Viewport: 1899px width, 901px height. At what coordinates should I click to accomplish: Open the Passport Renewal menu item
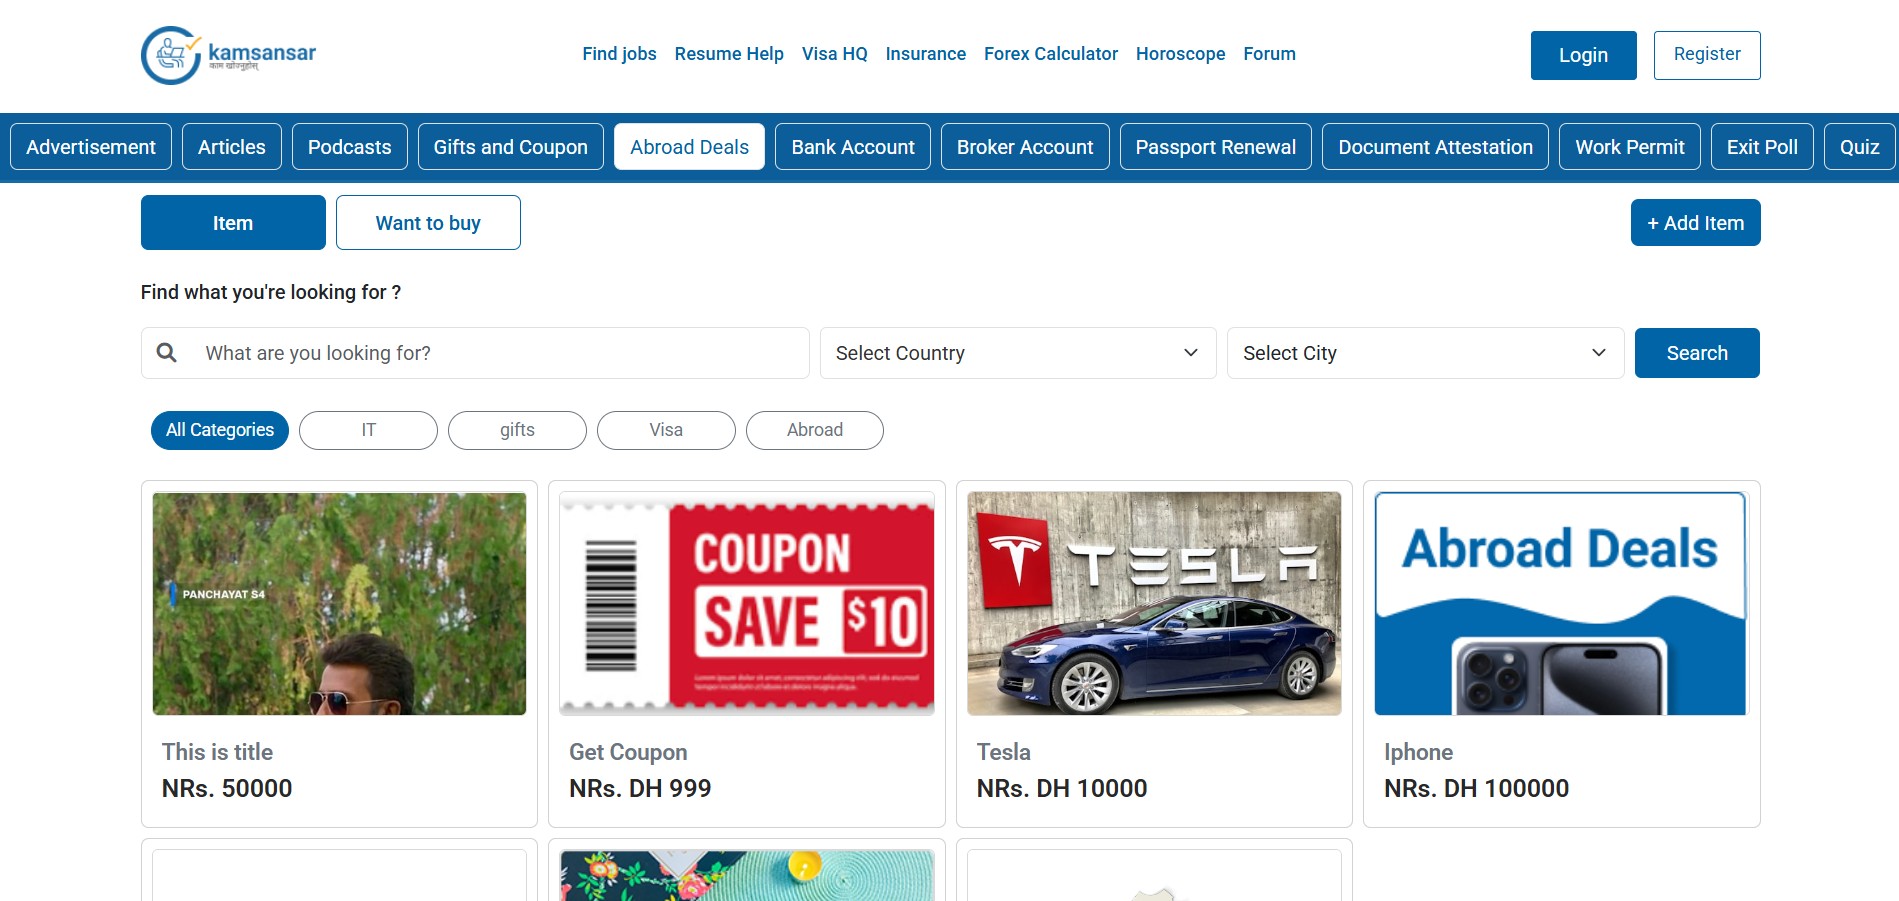[1215, 147]
